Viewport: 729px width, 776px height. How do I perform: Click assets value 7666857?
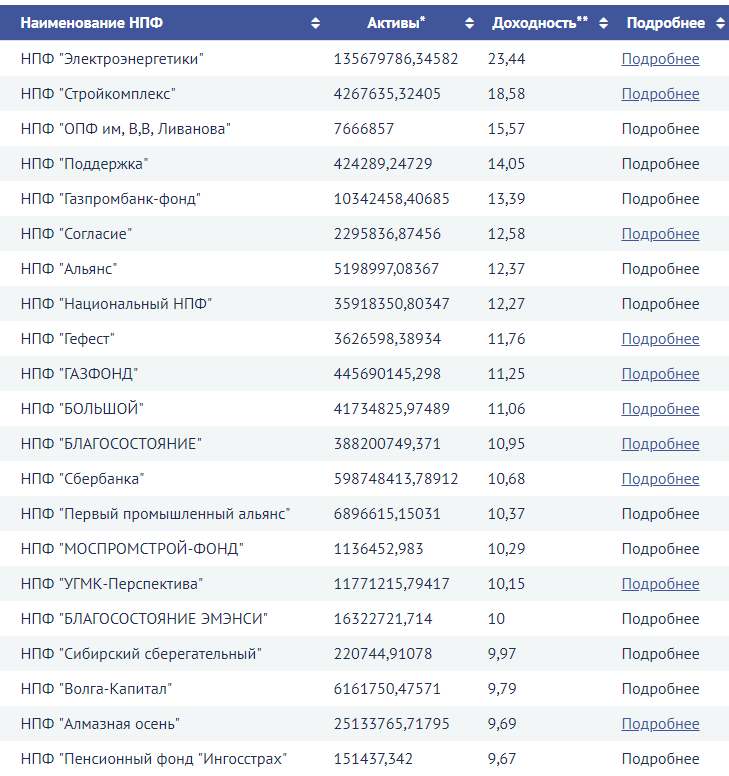pos(364,129)
